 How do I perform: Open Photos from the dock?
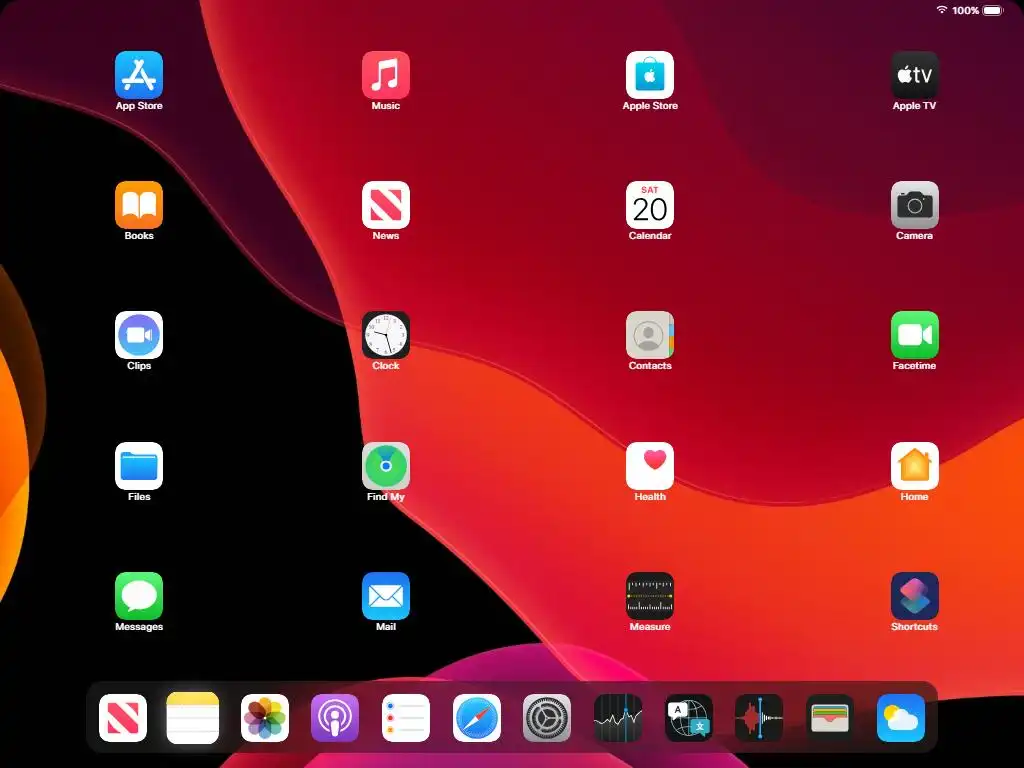(265, 718)
